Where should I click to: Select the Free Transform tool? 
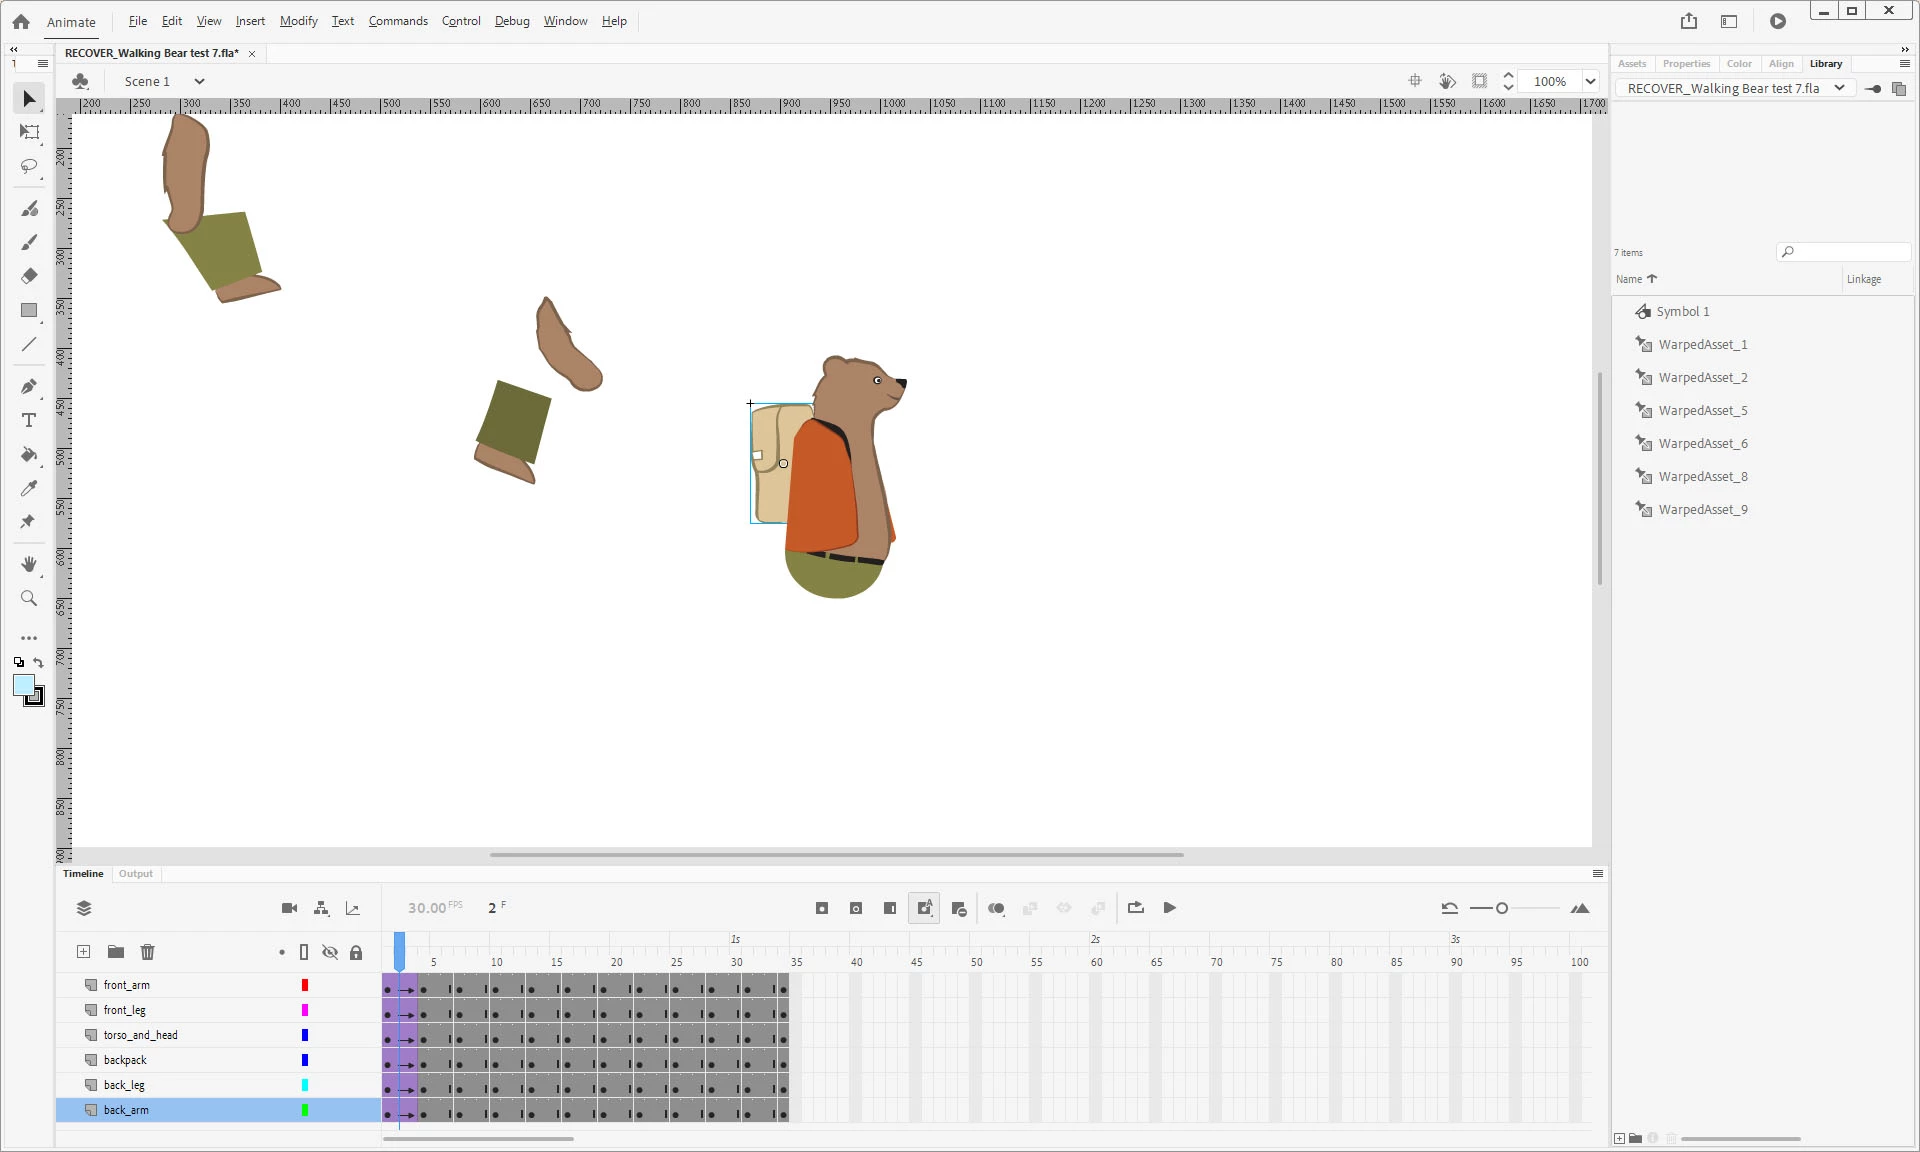tap(29, 132)
